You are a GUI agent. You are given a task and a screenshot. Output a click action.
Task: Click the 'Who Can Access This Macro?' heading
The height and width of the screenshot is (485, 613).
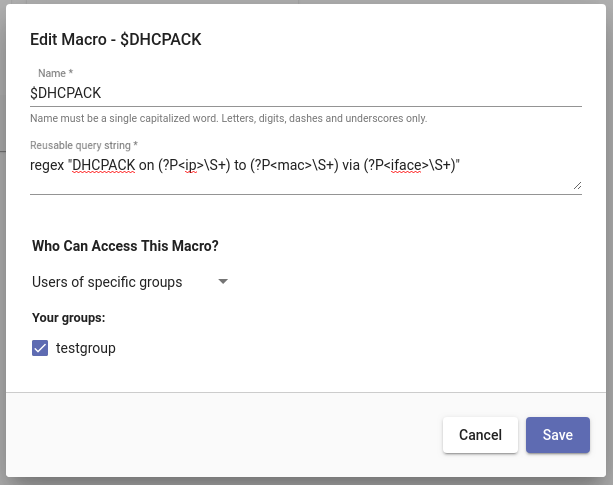pyautogui.click(x=125, y=246)
